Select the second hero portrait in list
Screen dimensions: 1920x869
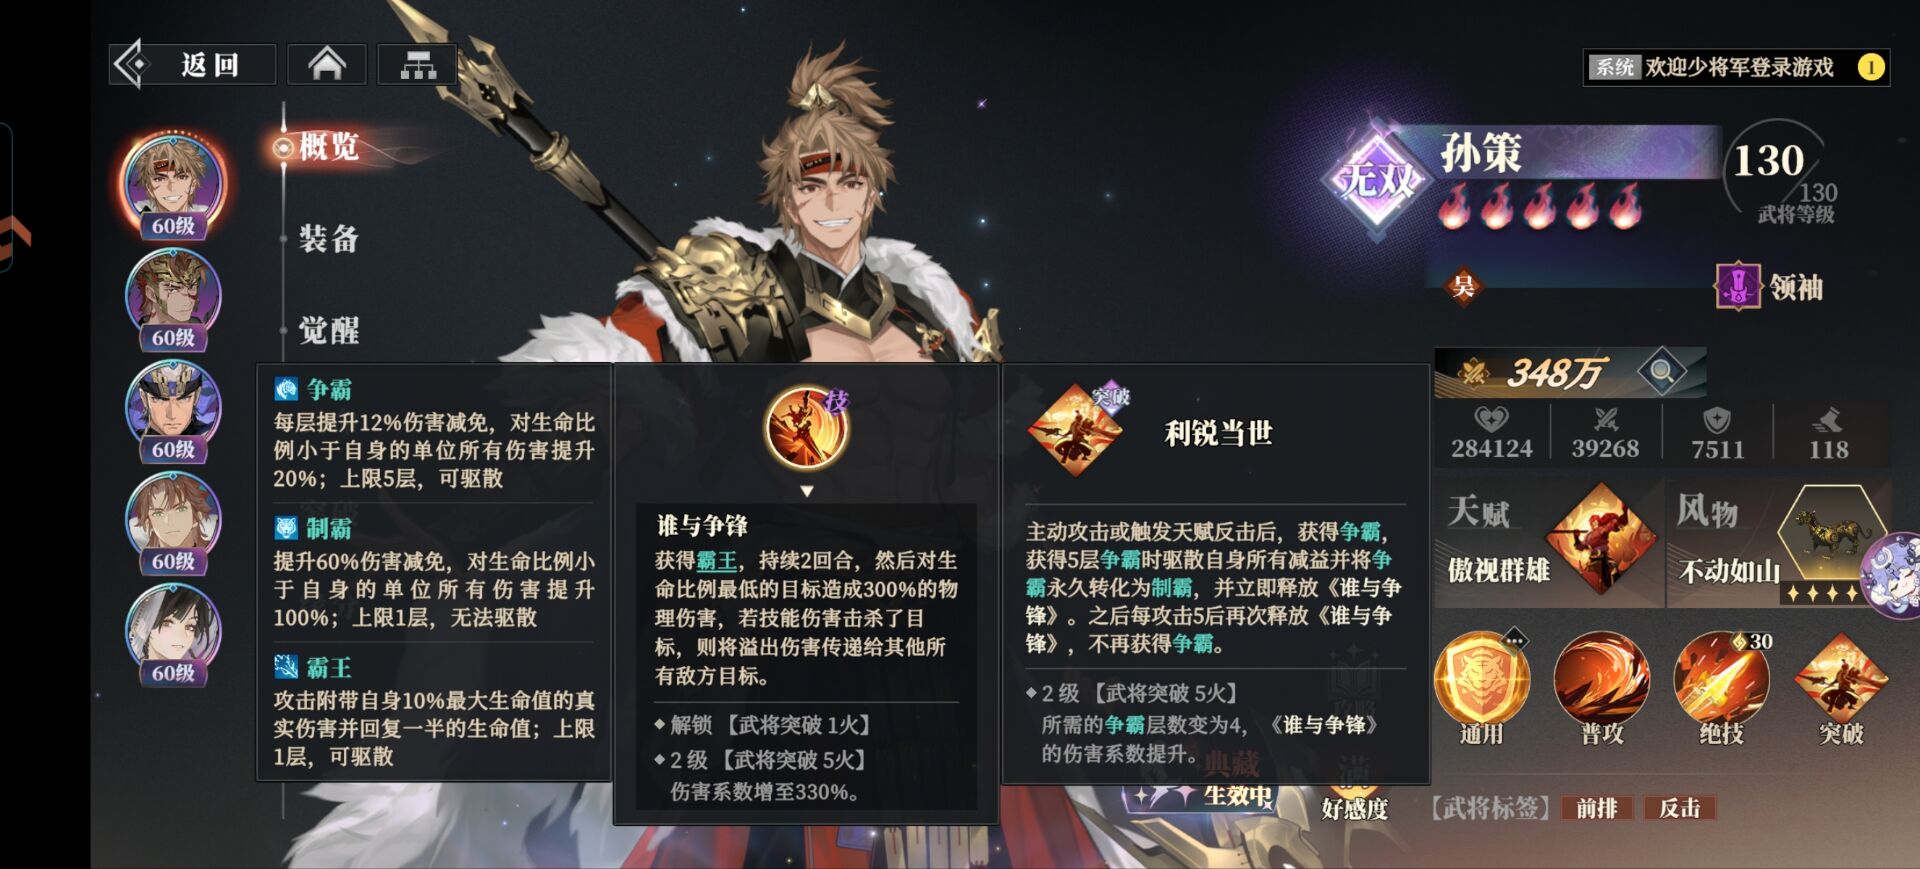[x=173, y=296]
